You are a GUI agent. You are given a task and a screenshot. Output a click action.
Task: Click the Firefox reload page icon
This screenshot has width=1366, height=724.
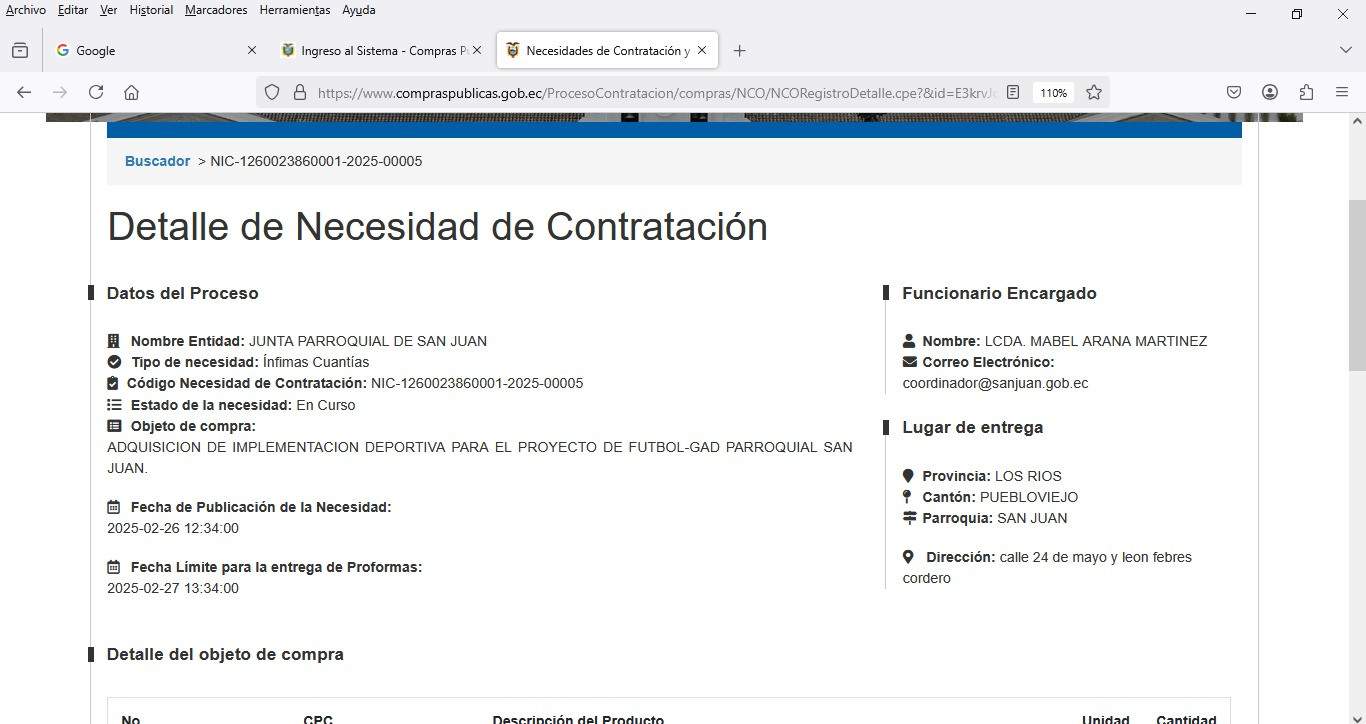(x=96, y=92)
